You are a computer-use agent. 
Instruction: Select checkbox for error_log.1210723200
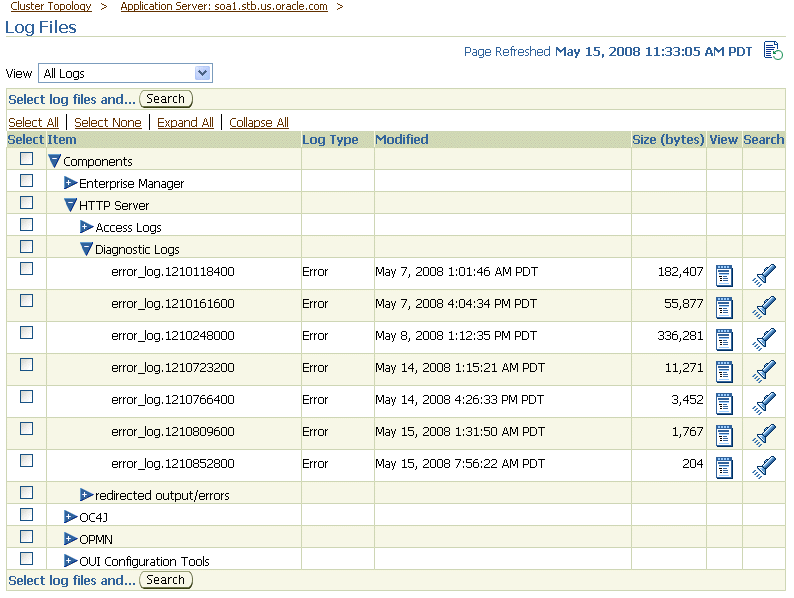[x=26, y=365]
